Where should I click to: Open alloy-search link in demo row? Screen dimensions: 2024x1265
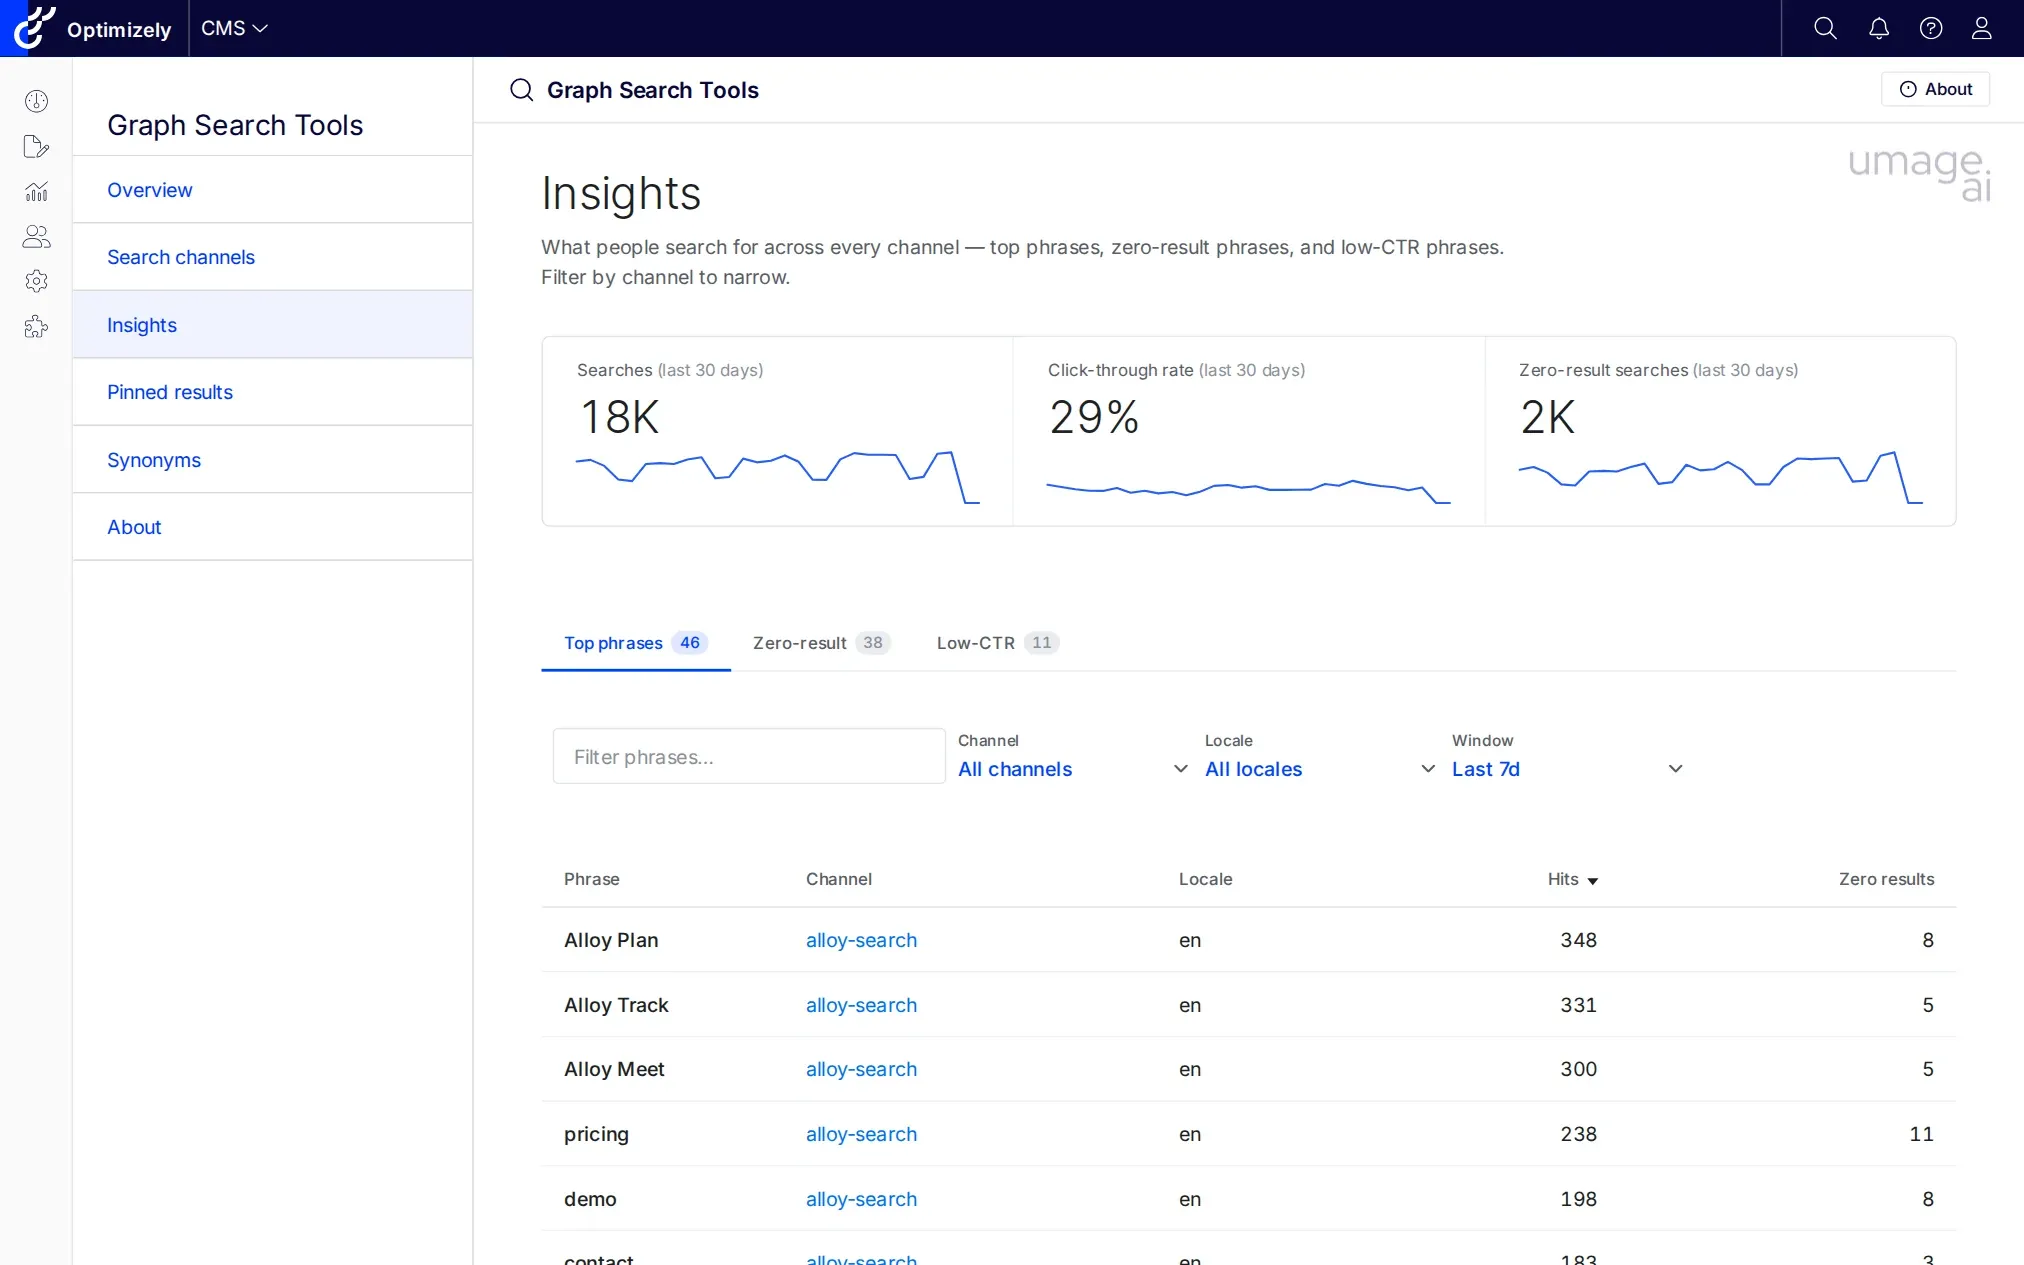click(x=861, y=1199)
